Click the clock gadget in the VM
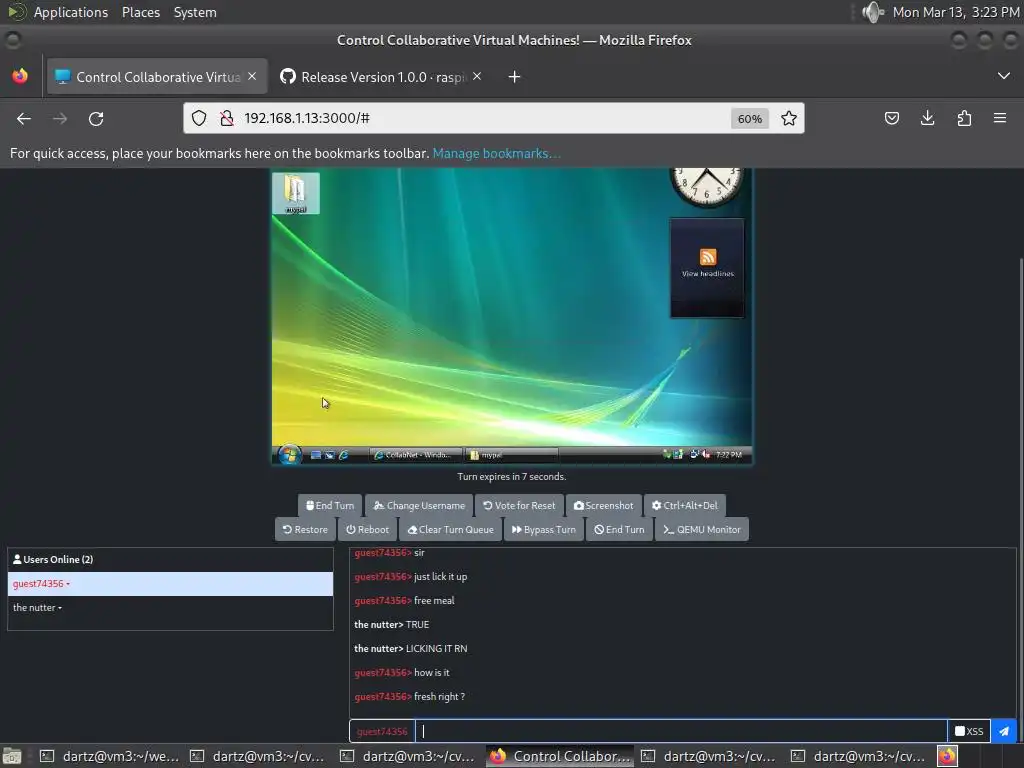This screenshot has width=1024, height=768. pyautogui.click(x=707, y=186)
